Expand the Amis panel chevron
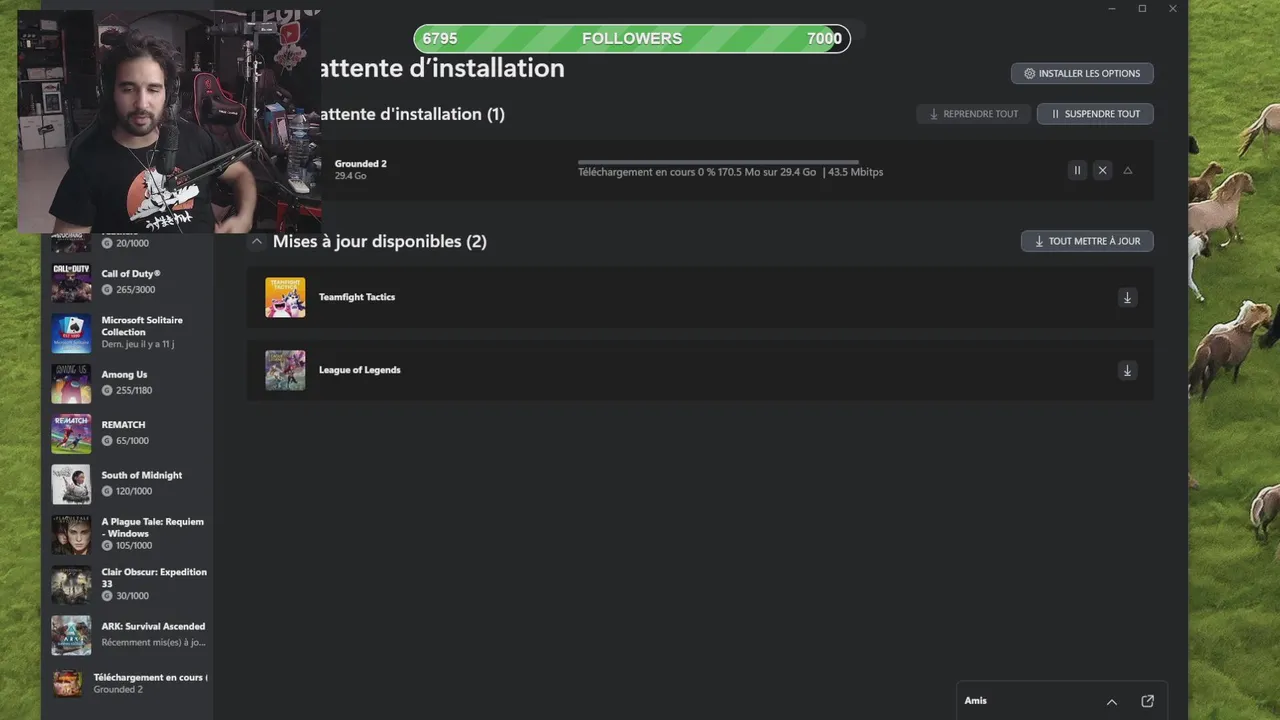Screen dimensions: 1280x720 pos(1111,701)
